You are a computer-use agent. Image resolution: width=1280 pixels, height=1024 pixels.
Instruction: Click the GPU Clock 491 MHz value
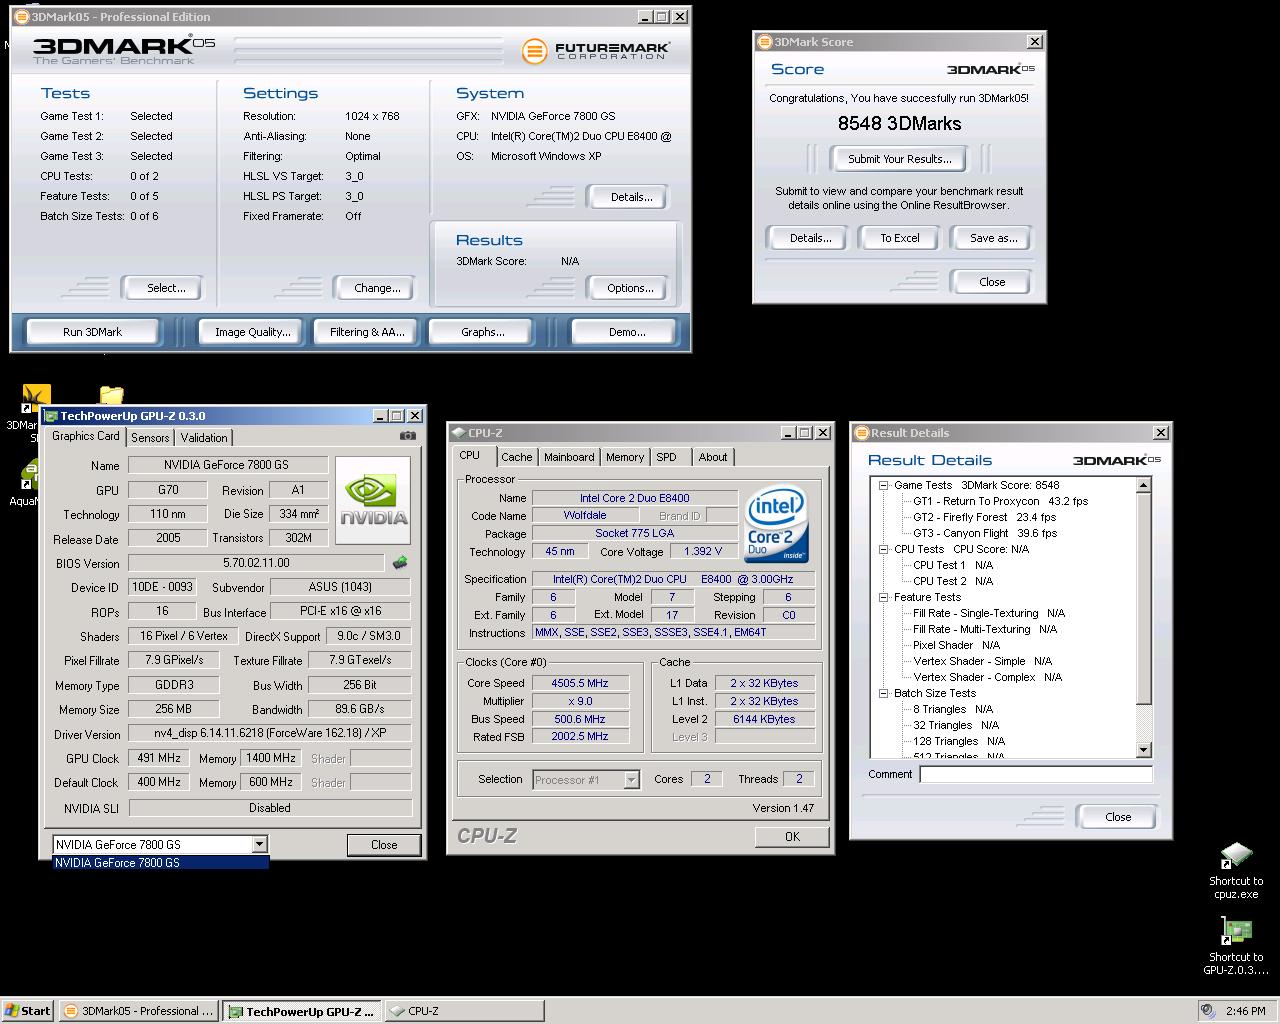coord(156,758)
